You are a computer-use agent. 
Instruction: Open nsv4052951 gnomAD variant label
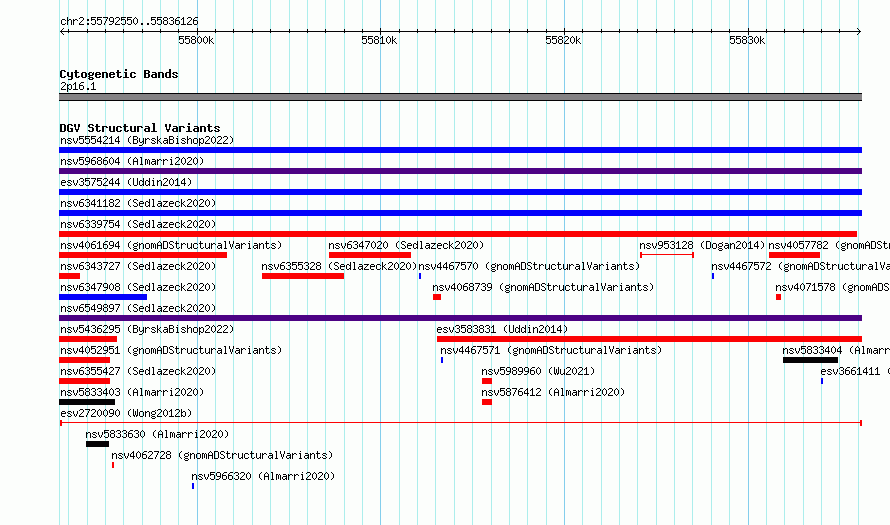171,350
